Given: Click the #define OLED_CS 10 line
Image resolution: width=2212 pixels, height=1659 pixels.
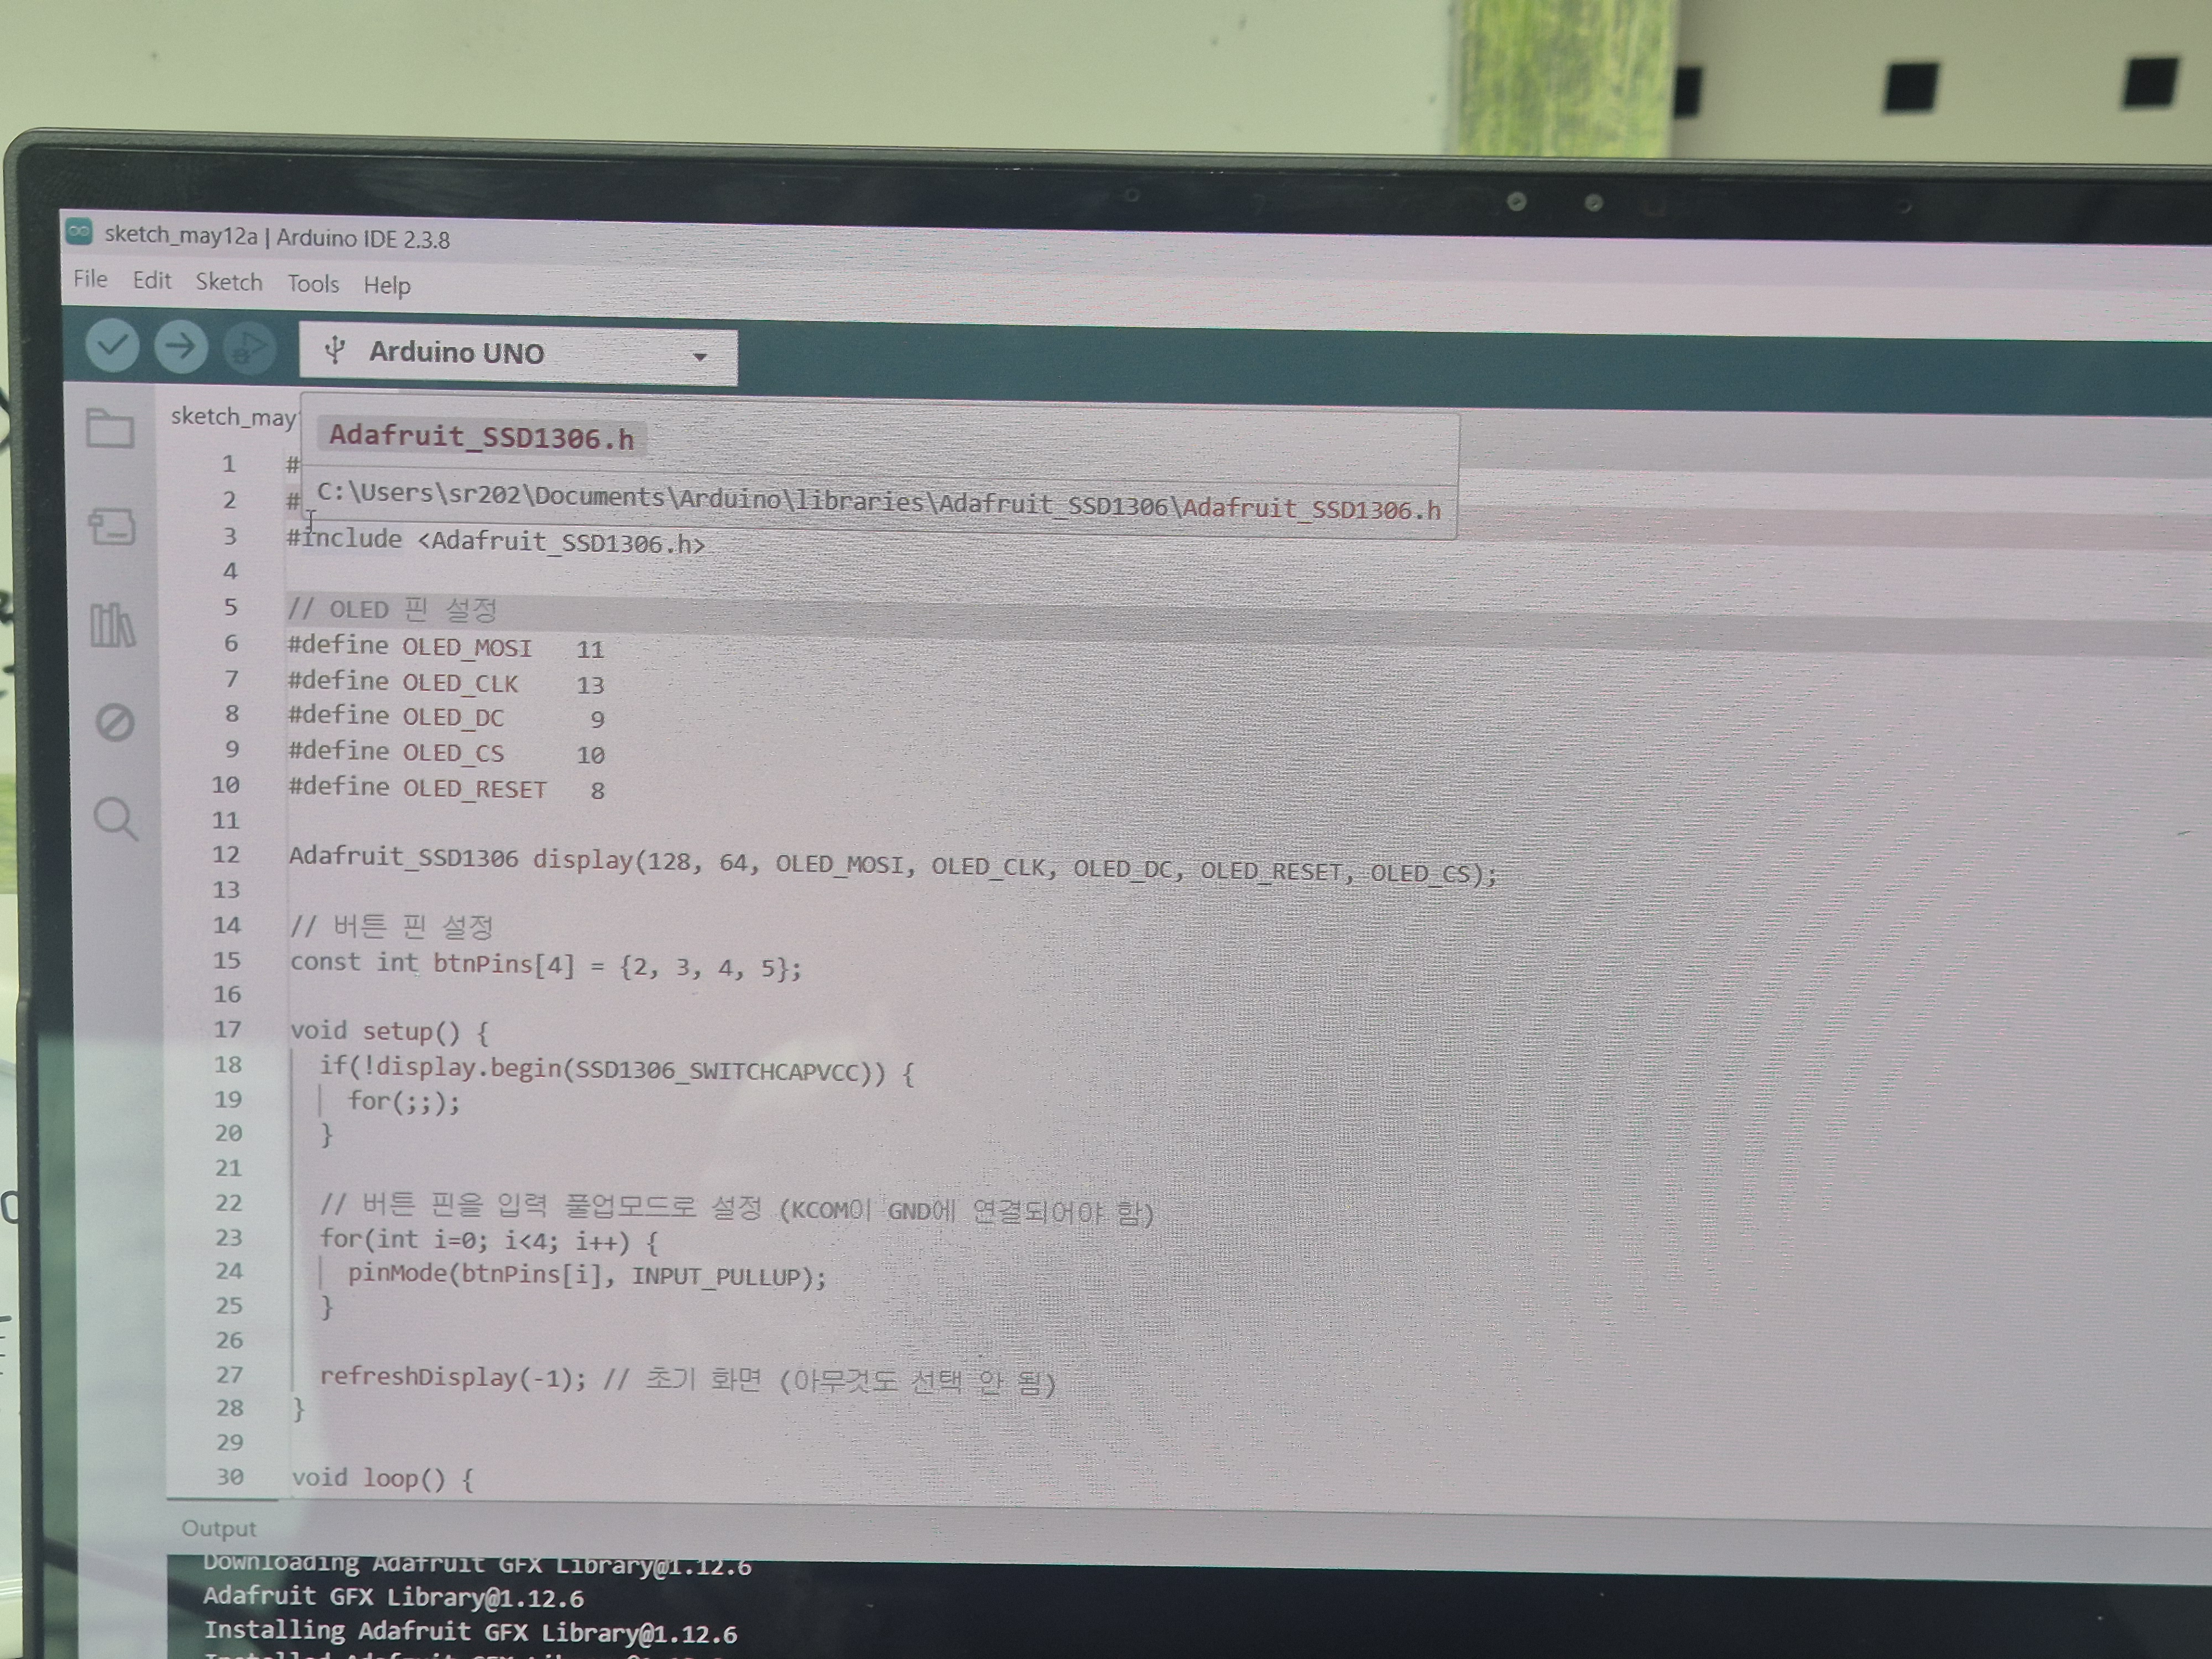Looking at the screenshot, I should pos(446,752).
